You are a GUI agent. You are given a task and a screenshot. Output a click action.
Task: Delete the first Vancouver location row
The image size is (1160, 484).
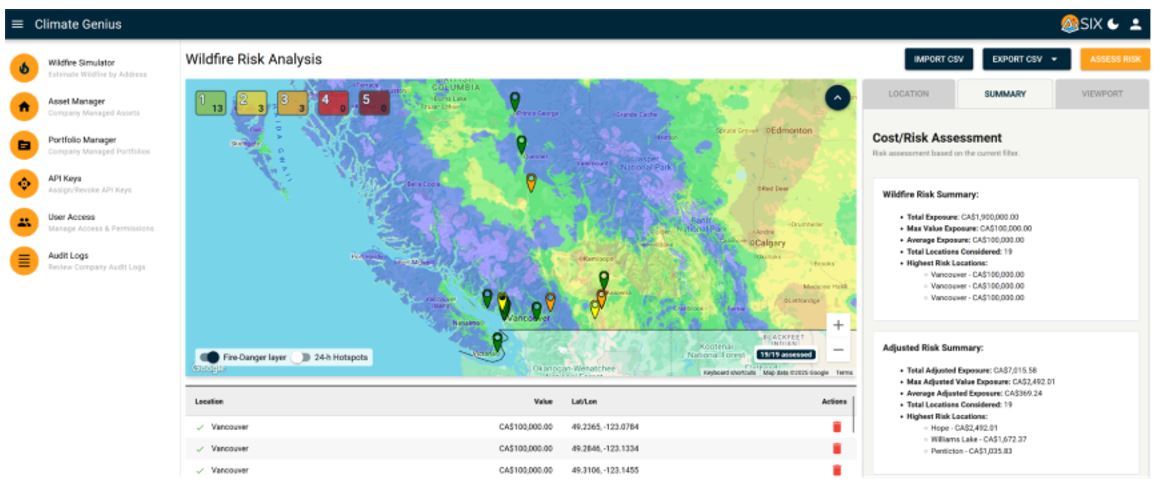[837, 427]
